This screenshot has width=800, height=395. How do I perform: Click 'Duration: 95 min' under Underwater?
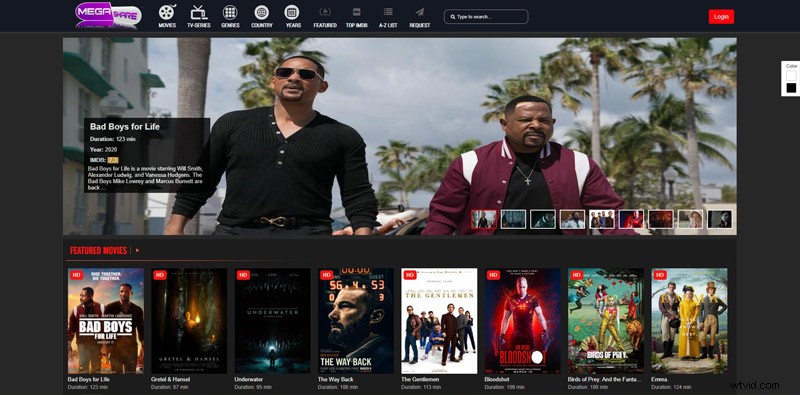253,387
